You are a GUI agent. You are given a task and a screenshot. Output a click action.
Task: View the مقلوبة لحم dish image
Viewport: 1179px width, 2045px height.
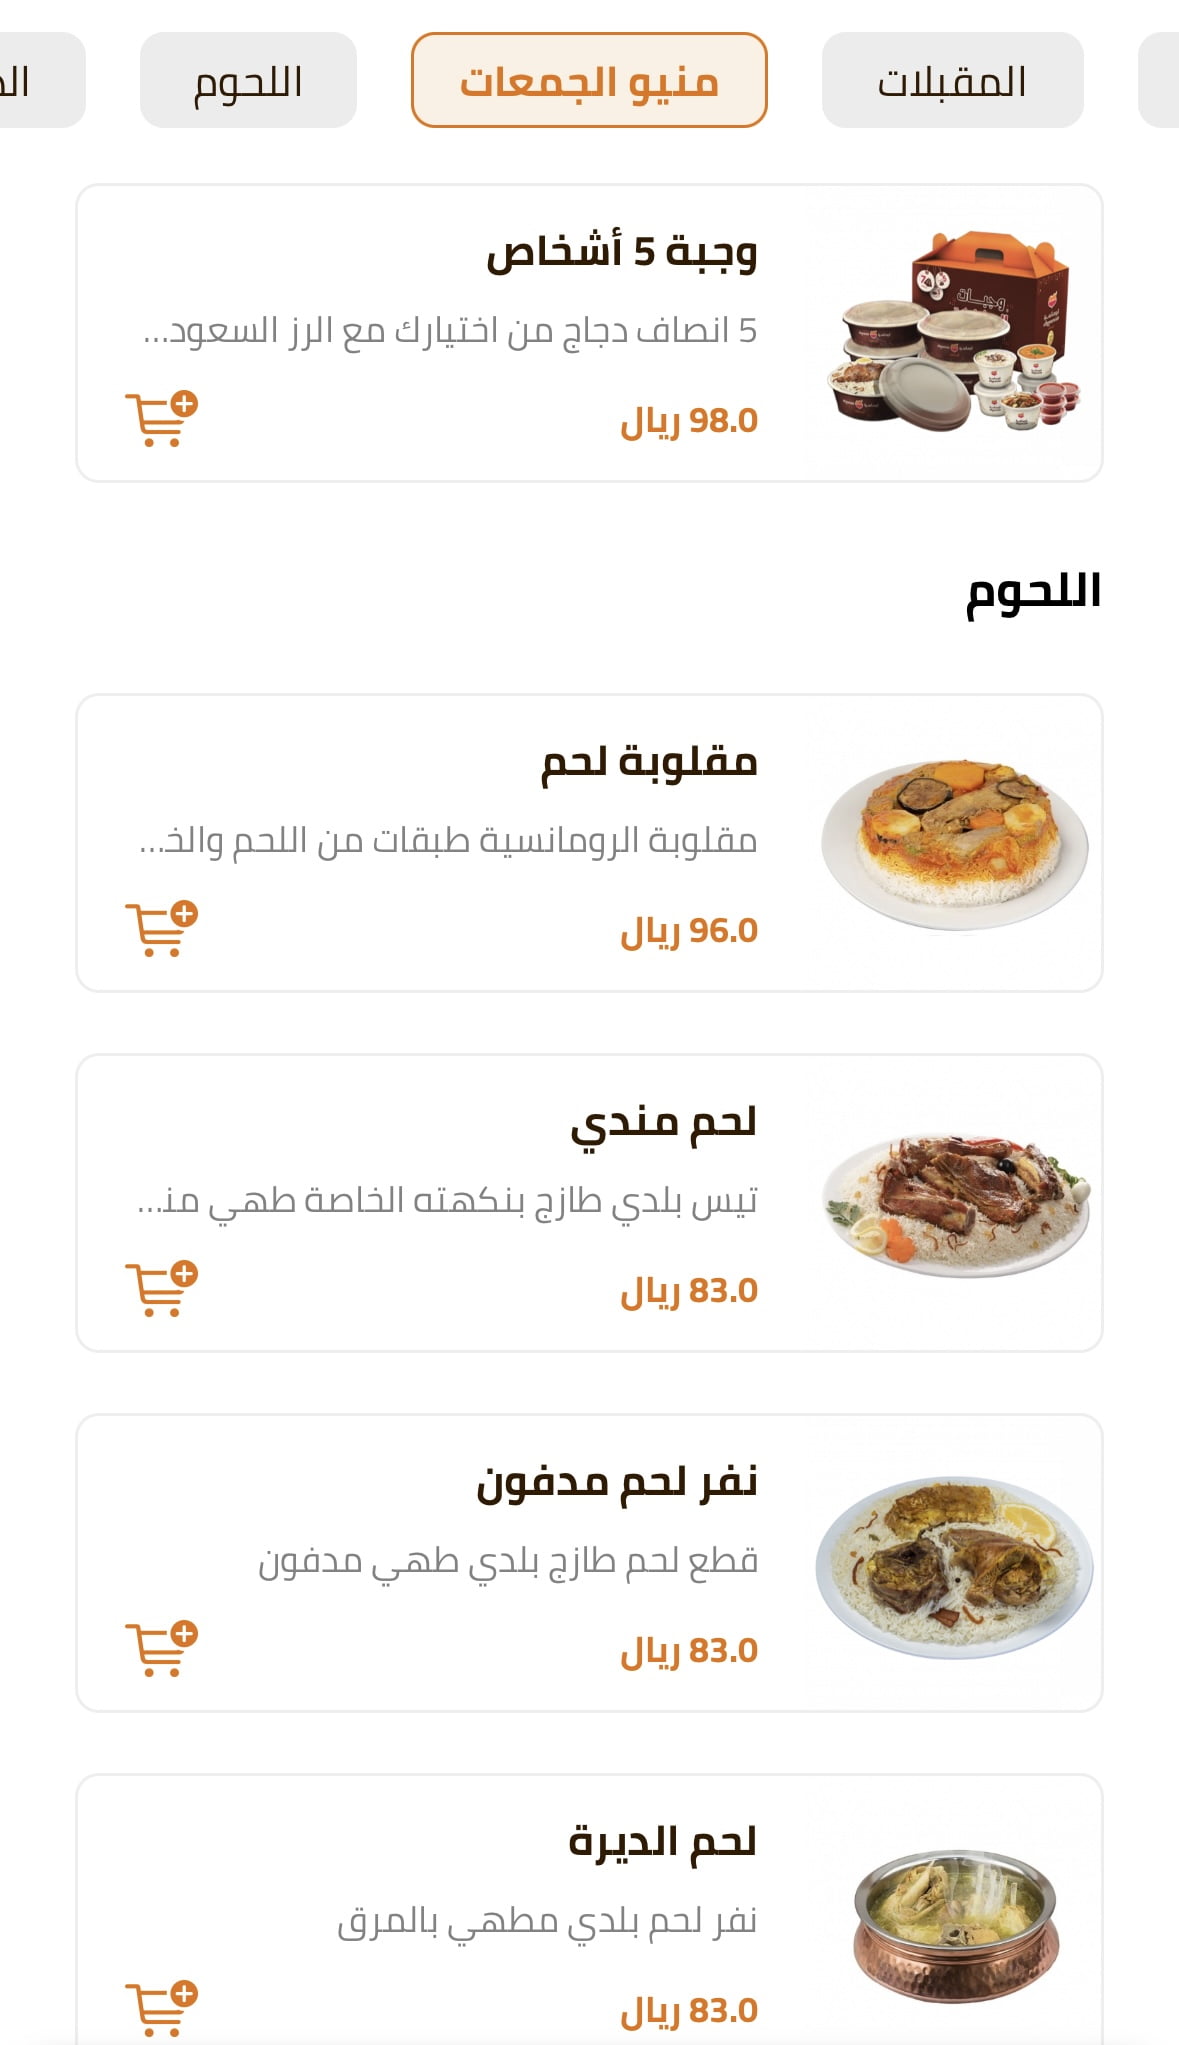tap(954, 843)
